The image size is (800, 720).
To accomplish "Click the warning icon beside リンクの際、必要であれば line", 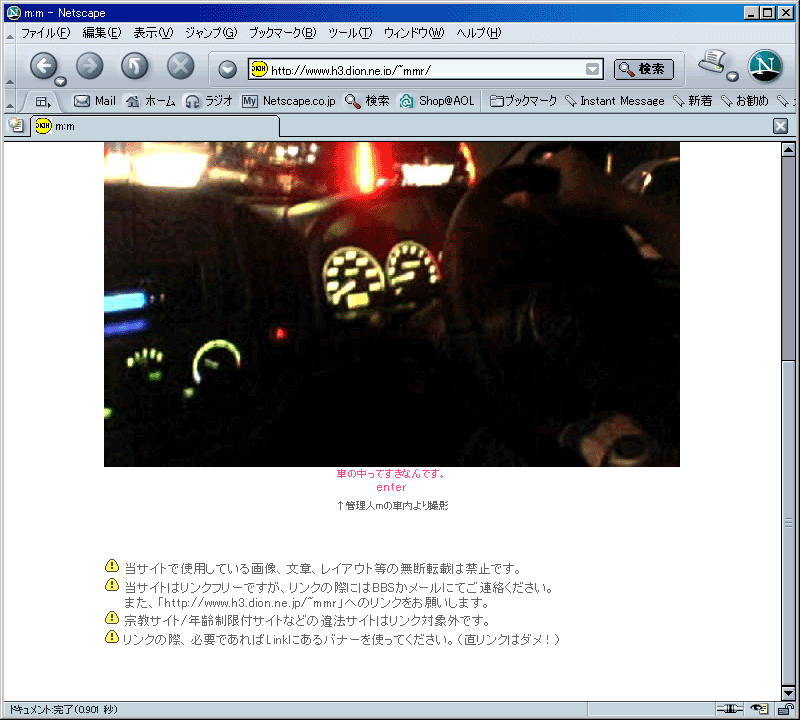I will [112, 637].
